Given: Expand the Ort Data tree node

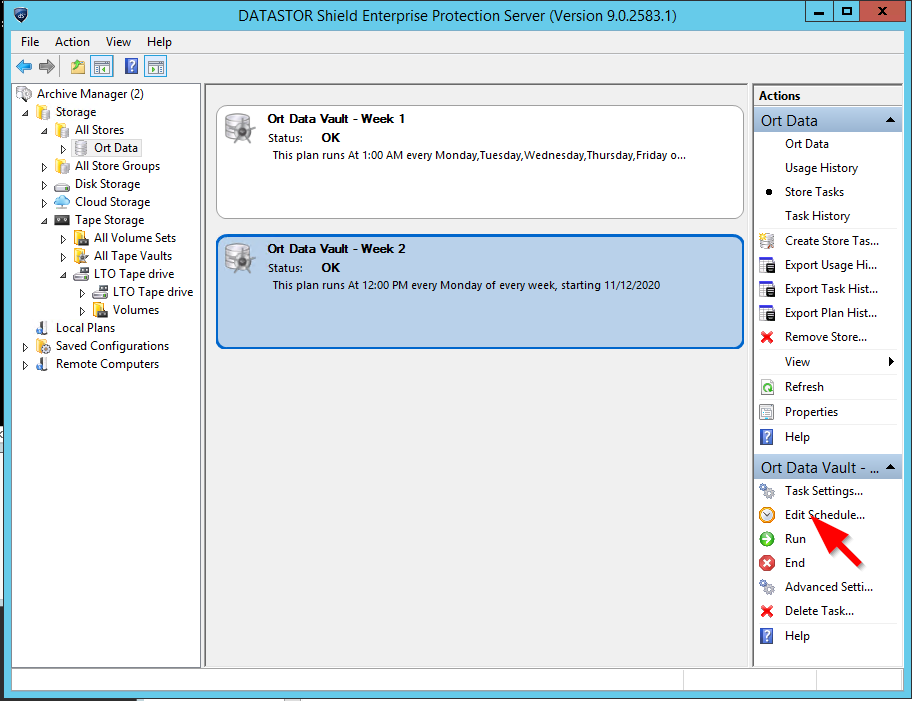Looking at the screenshot, I should tap(63, 149).
